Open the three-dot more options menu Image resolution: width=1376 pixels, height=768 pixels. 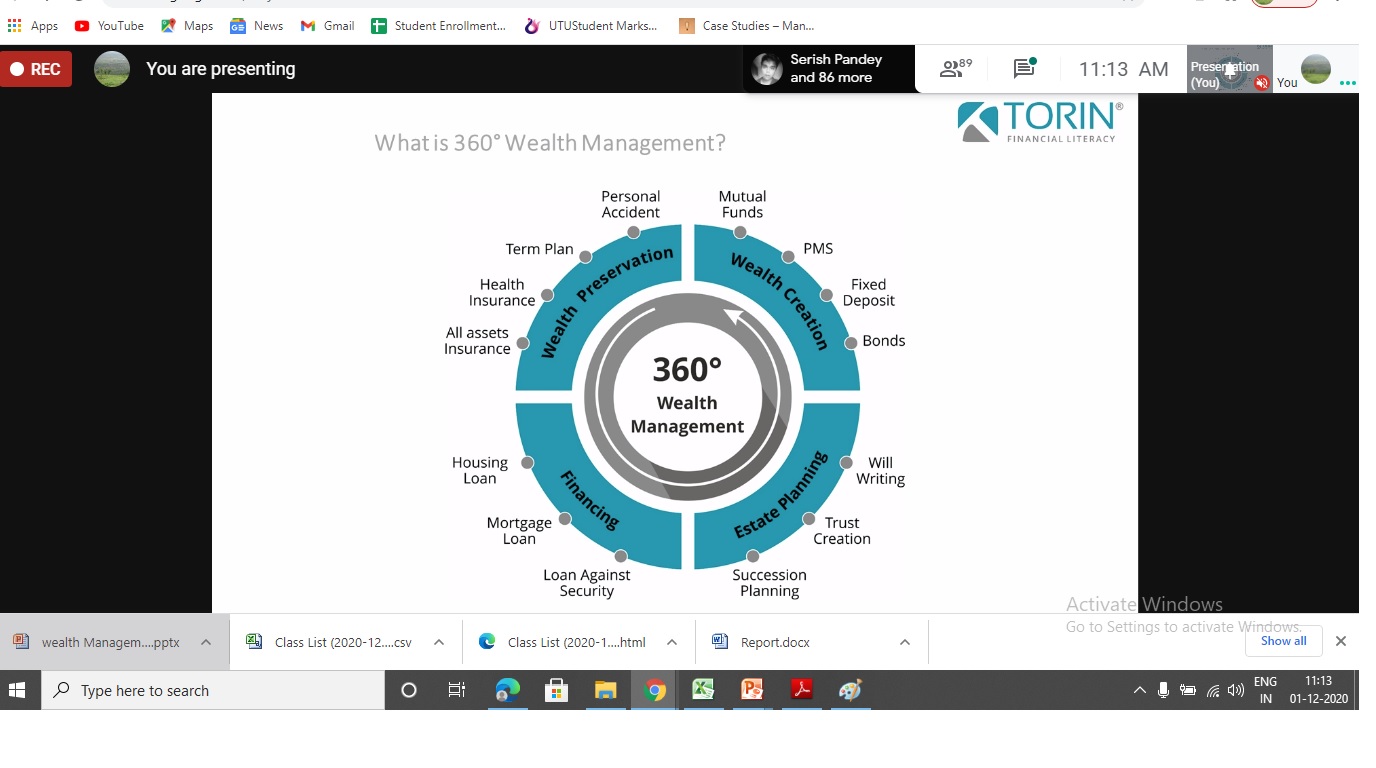click(x=1348, y=83)
